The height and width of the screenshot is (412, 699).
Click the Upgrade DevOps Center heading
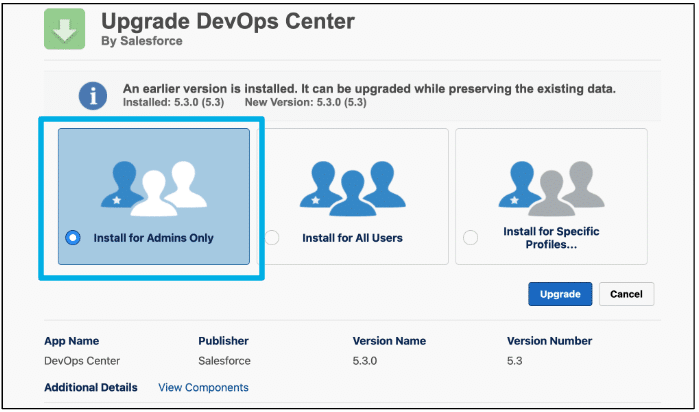point(228,21)
